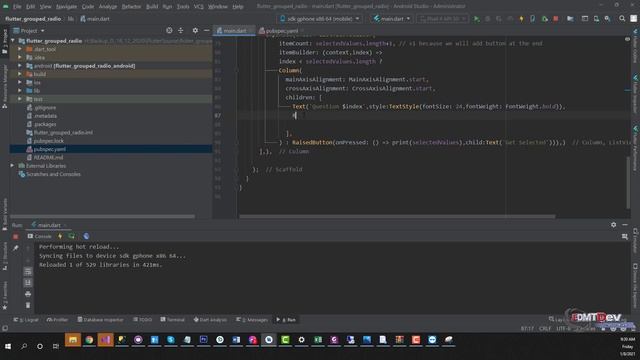Screen dimensions: 640x360
Task: Click editor horizontal scrollbar
Action: [x=397, y=216]
